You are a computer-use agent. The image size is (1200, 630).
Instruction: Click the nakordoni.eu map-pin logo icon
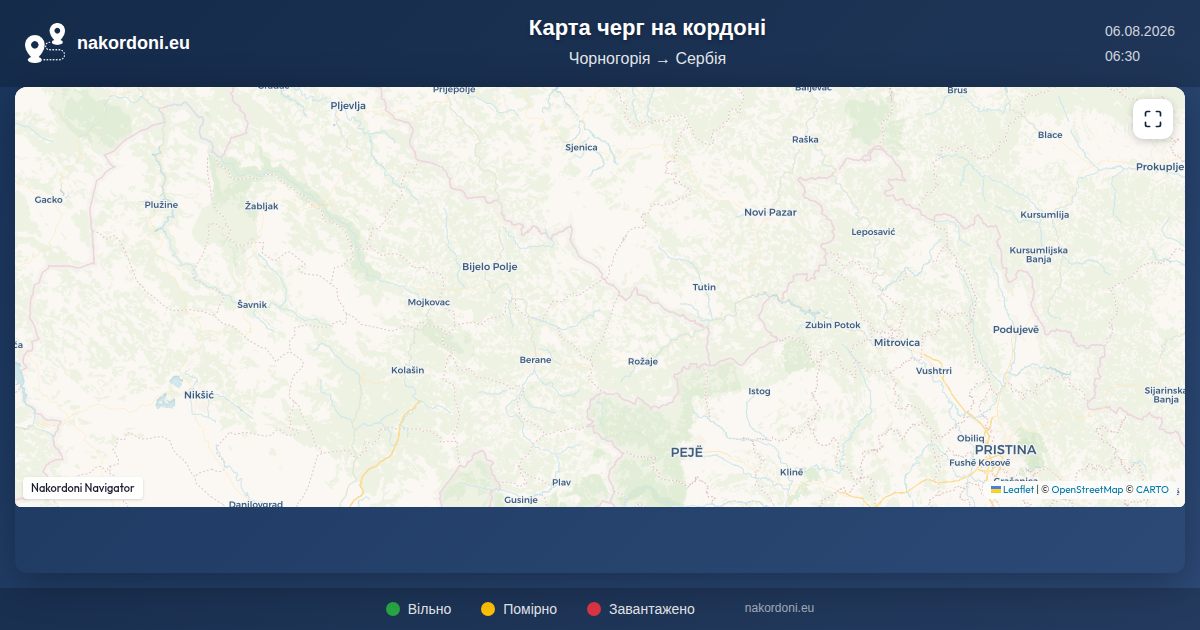[45, 43]
